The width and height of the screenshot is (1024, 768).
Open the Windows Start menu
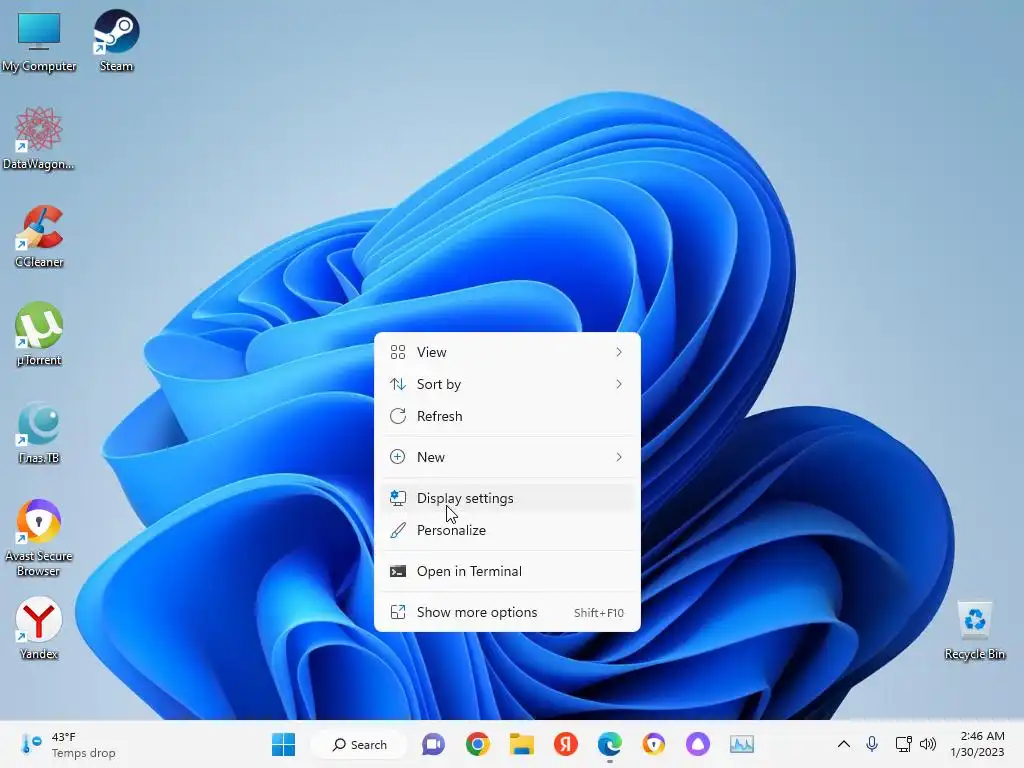coord(283,744)
